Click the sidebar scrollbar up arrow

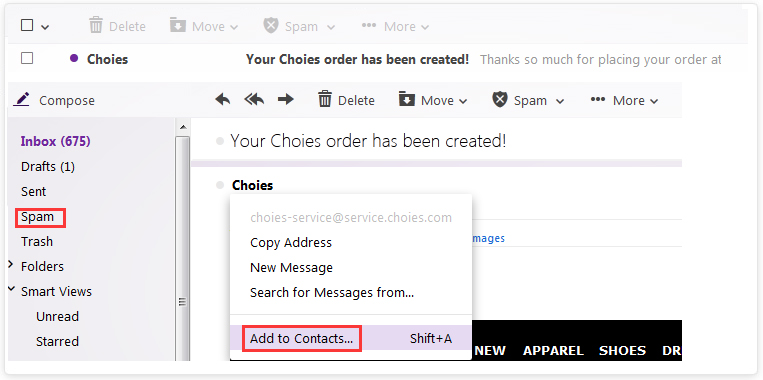pyautogui.click(x=183, y=127)
